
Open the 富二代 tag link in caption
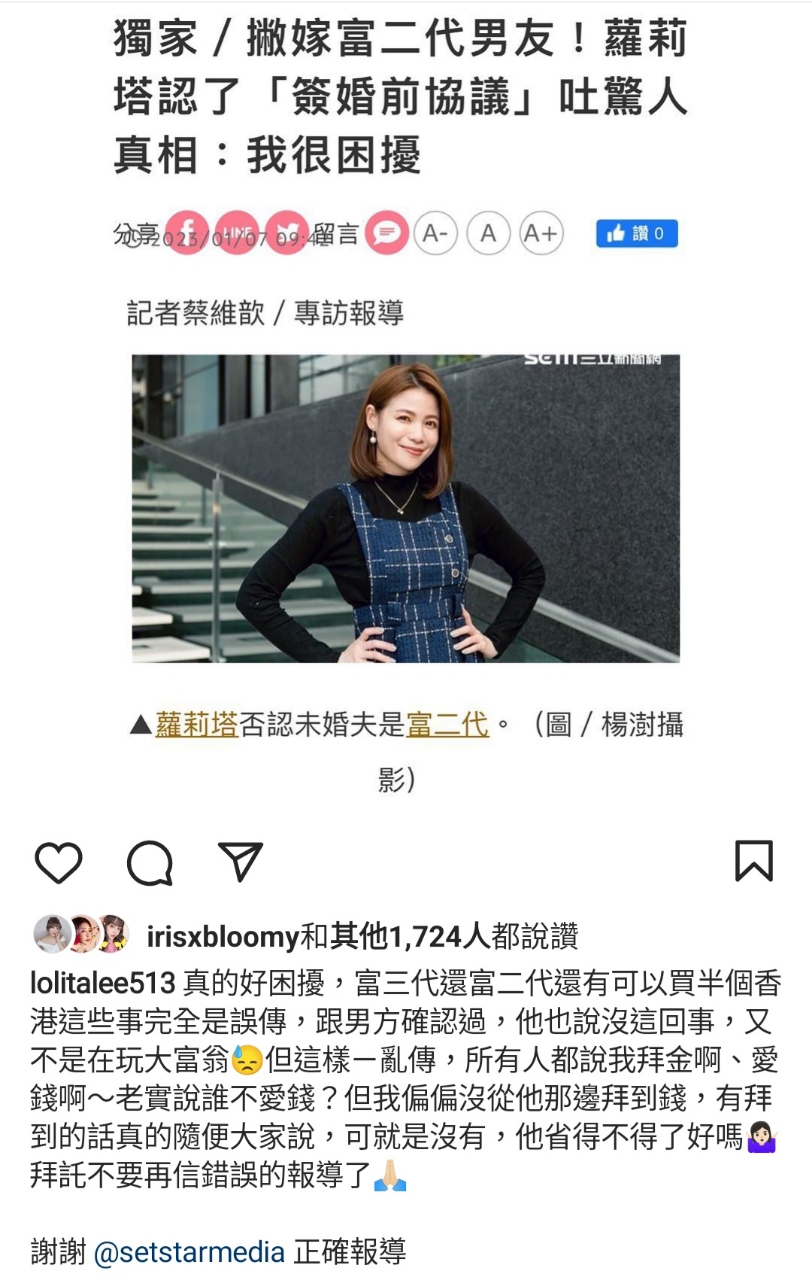pos(448,724)
